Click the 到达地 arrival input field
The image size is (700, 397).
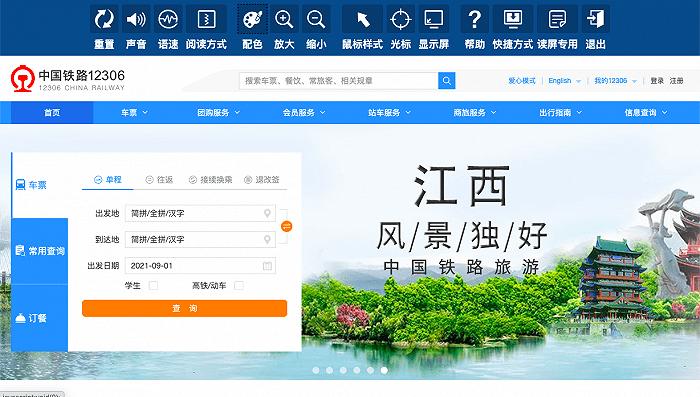pos(200,239)
